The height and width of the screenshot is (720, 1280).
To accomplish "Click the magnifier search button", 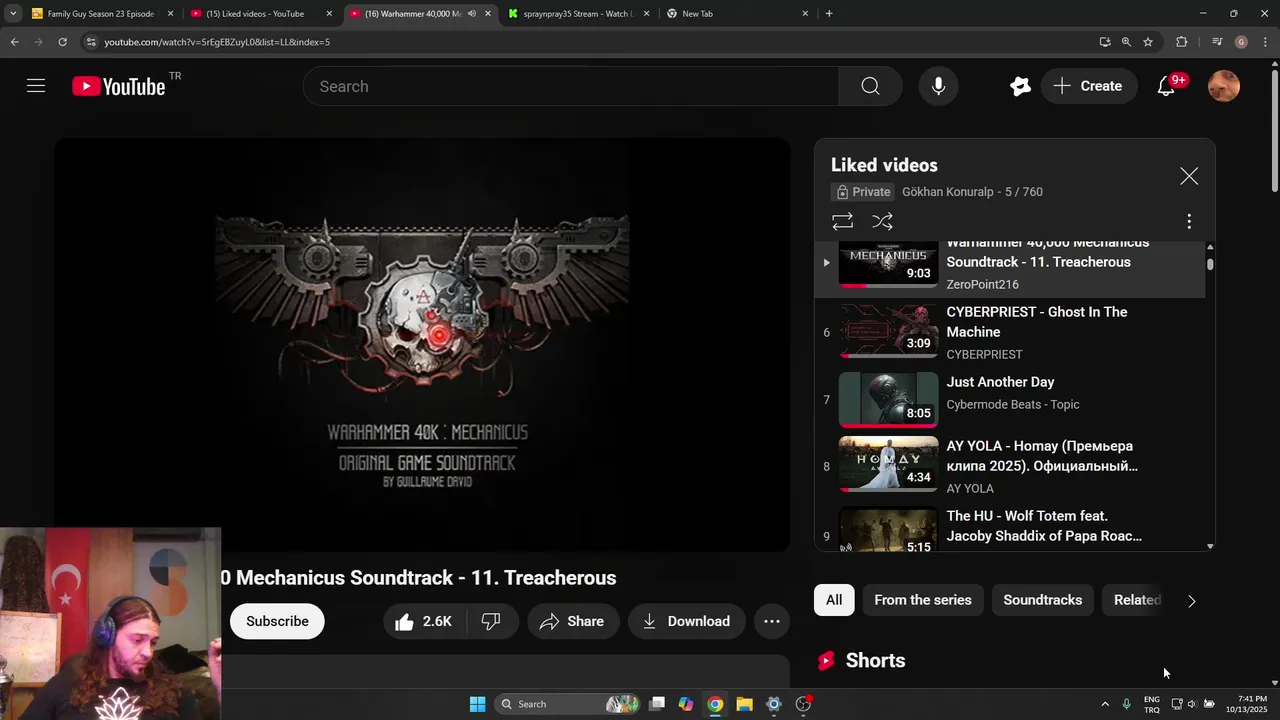I will 870,86.
